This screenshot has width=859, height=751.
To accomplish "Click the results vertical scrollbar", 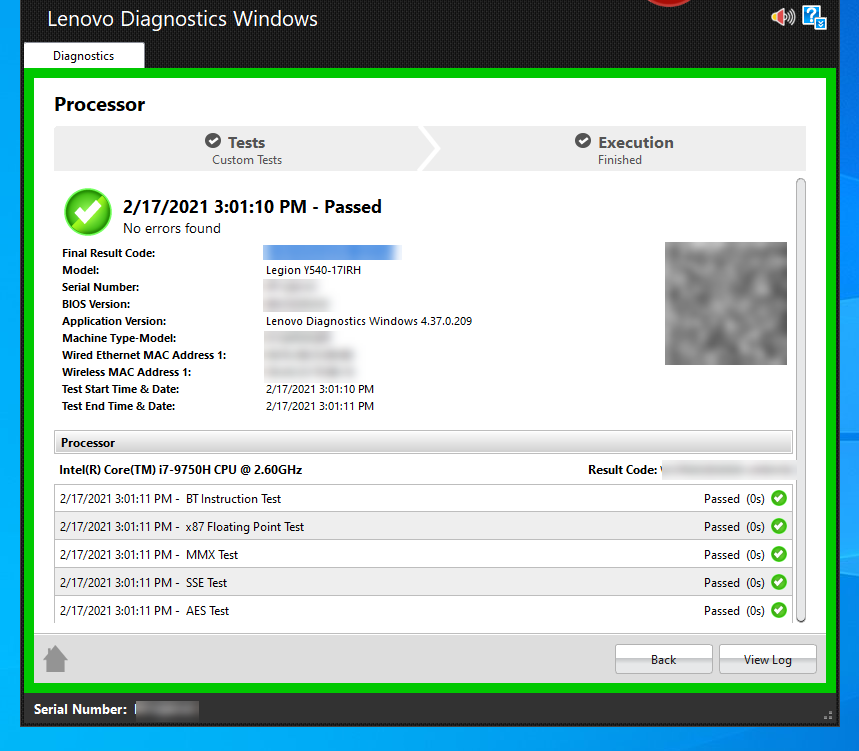I will pyautogui.click(x=800, y=400).
